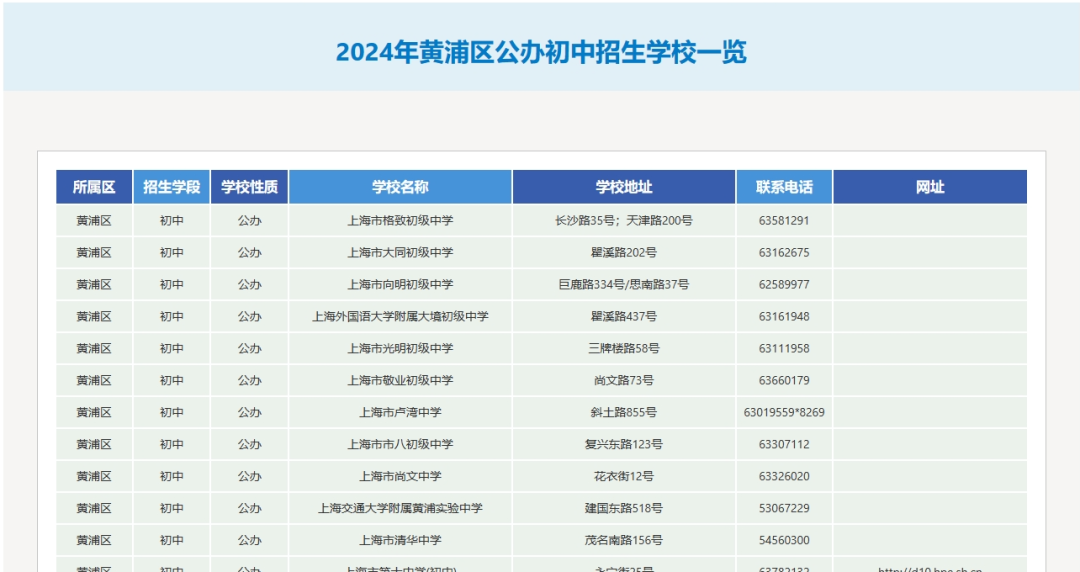Image resolution: width=1080 pixels, height=572 pixels.
Task: Click phone number 63019559*8269
Action: [x=784, y=412]
